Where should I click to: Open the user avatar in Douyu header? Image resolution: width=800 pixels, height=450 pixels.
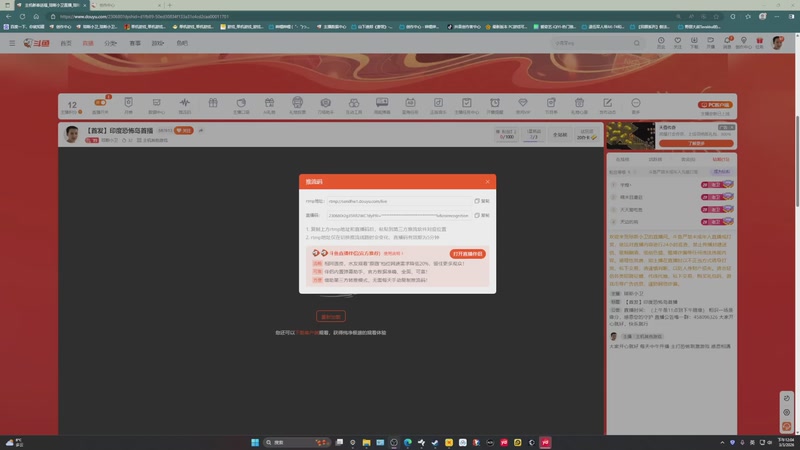pos(778,43)
